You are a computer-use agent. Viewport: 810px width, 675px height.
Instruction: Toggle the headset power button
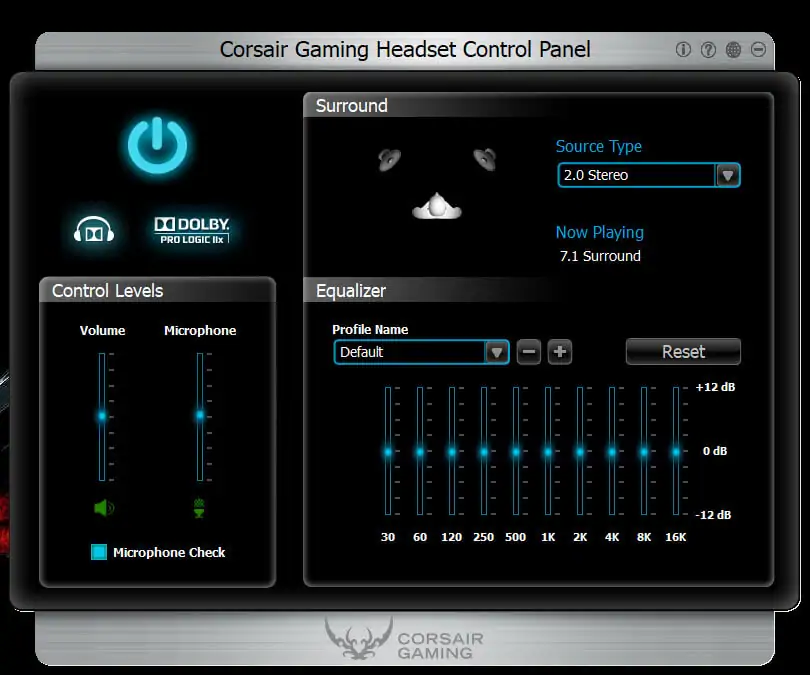point(157,145)
